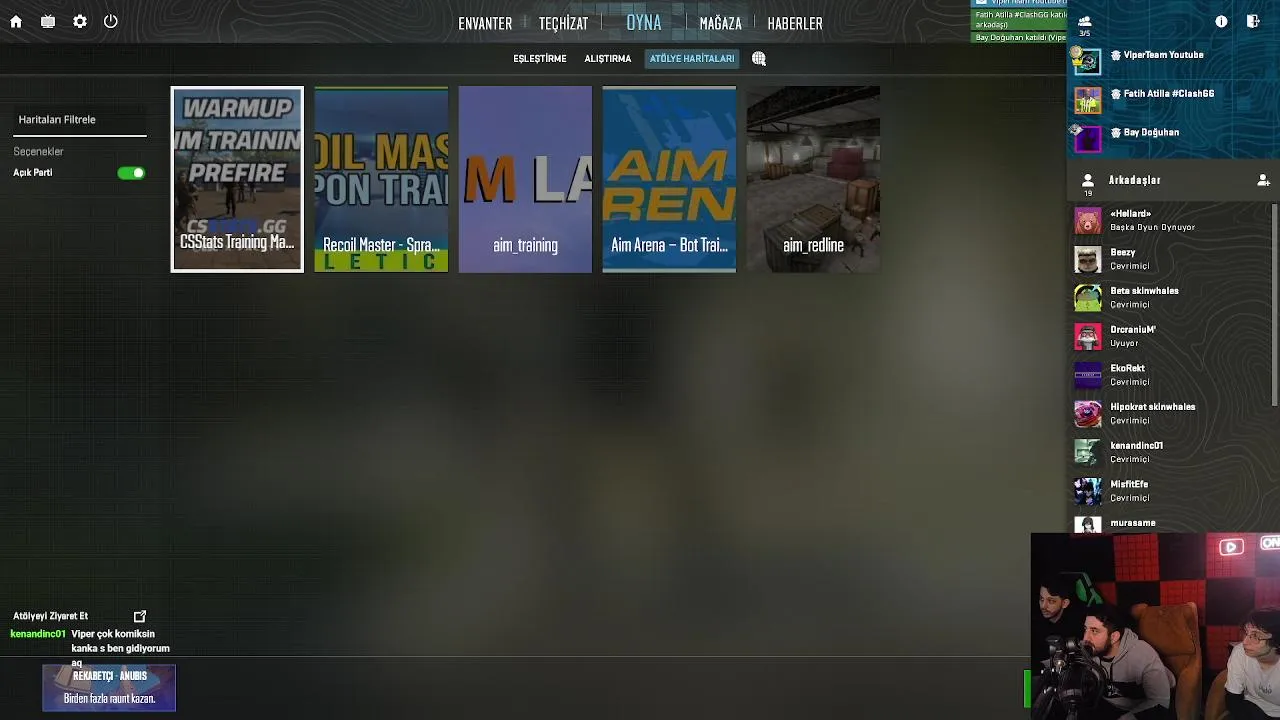
Task: Click the leave lobby door icon
Action: pos(1253,21)
